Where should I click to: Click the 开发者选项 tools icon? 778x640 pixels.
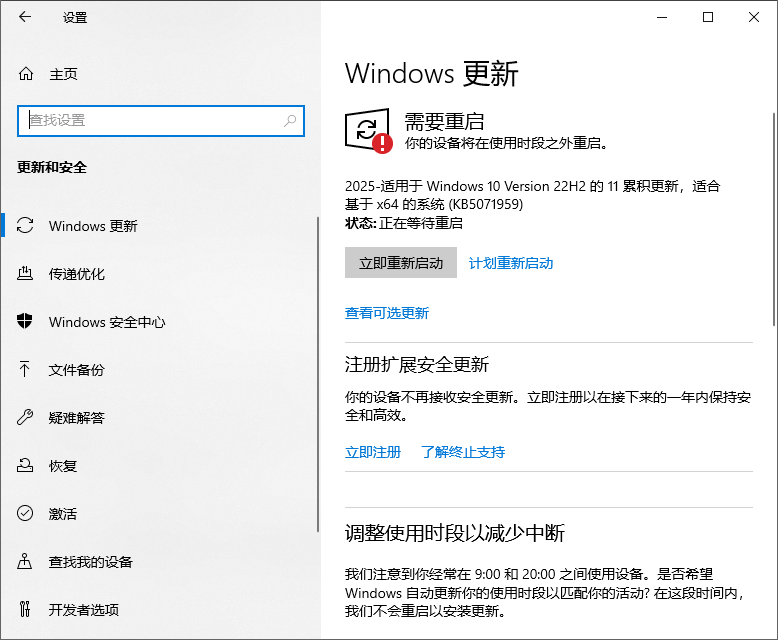(25, 609)
